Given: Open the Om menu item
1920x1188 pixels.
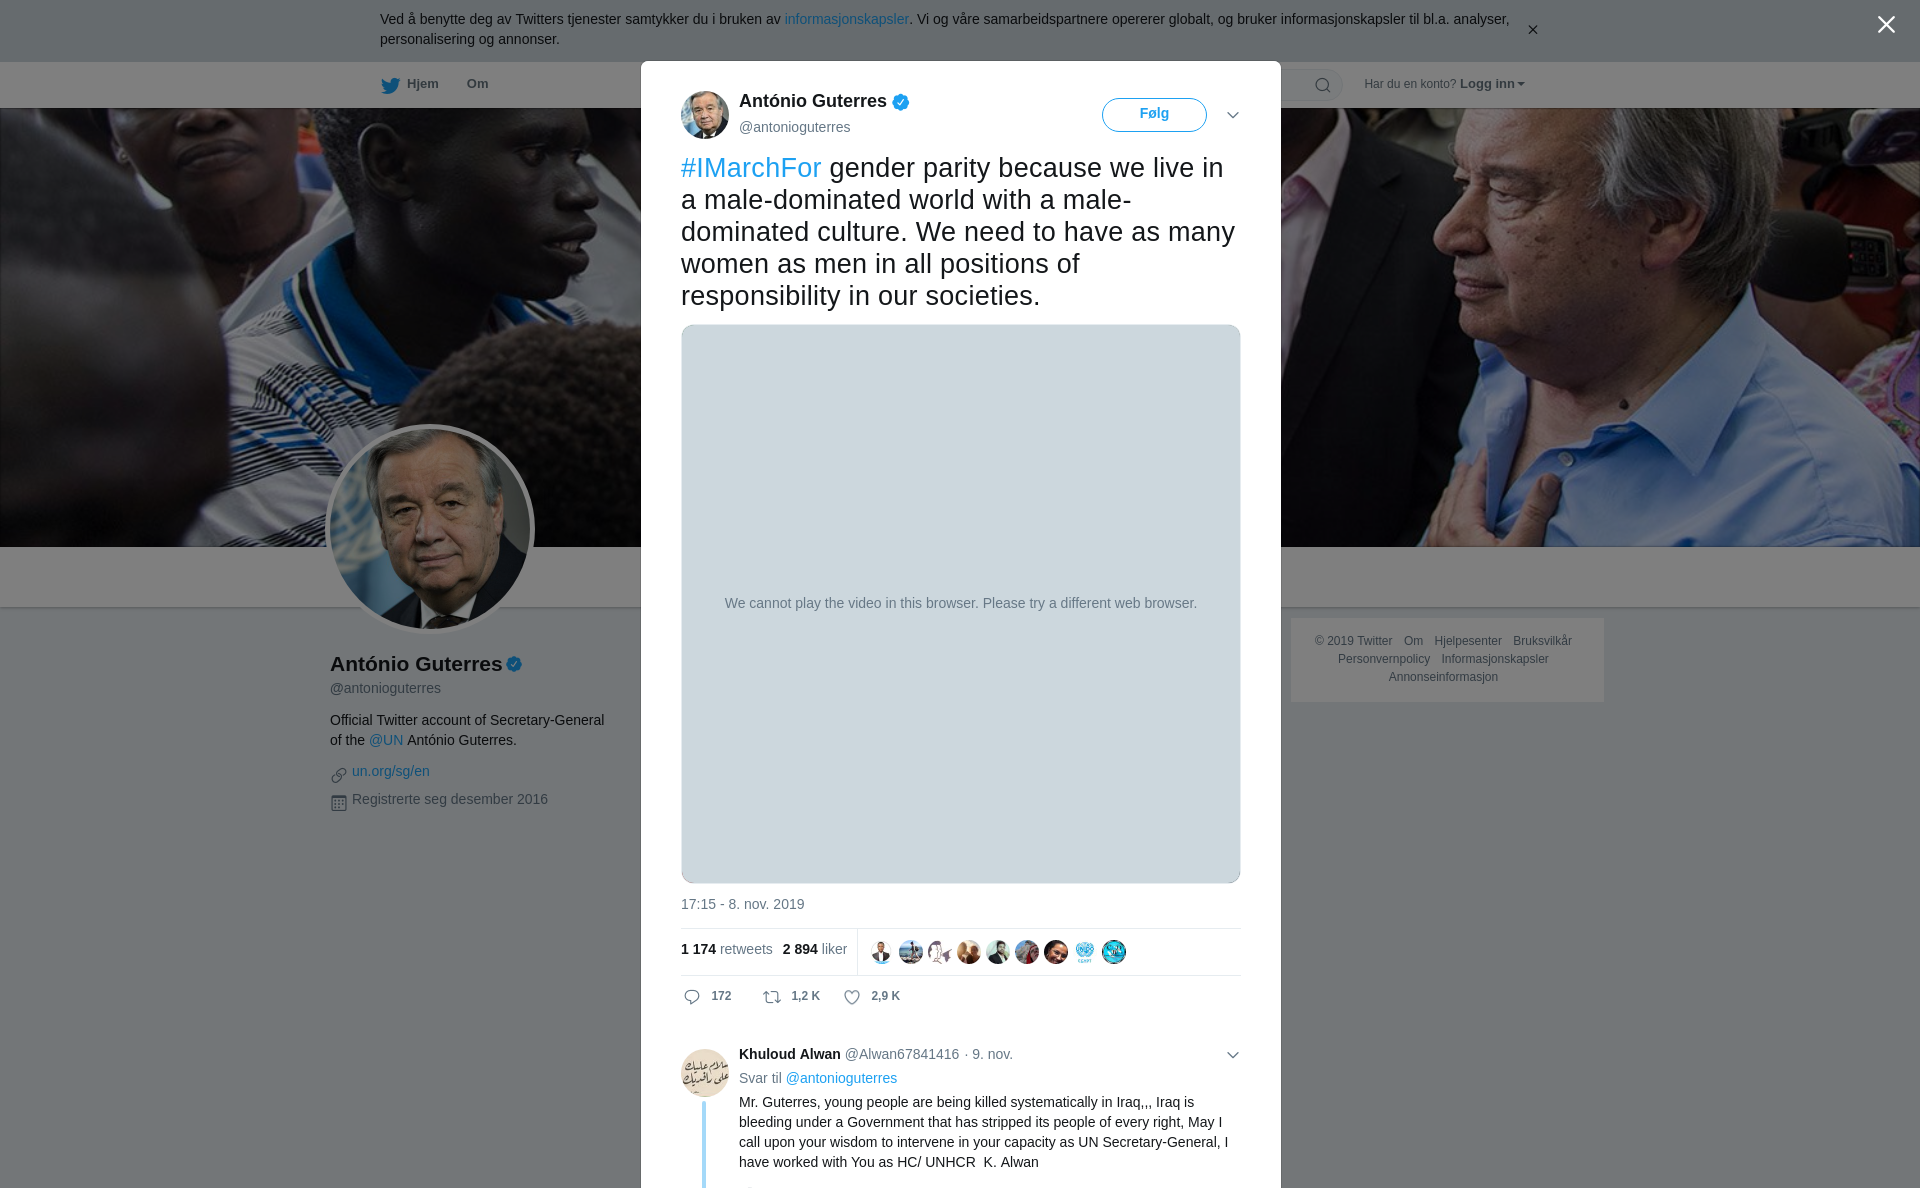Looking at the screenshot, I should pyautogui.click(x=477, y=84).
